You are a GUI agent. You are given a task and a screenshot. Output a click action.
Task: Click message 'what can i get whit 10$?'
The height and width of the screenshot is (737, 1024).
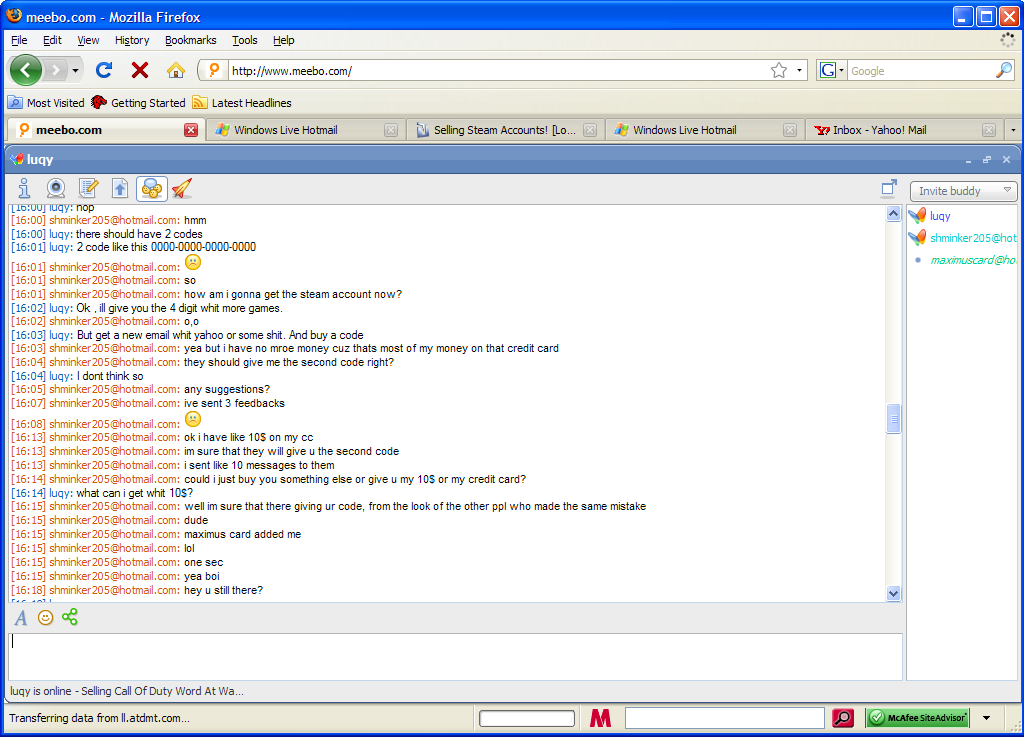pyautogui.click(x=135, y=493)
